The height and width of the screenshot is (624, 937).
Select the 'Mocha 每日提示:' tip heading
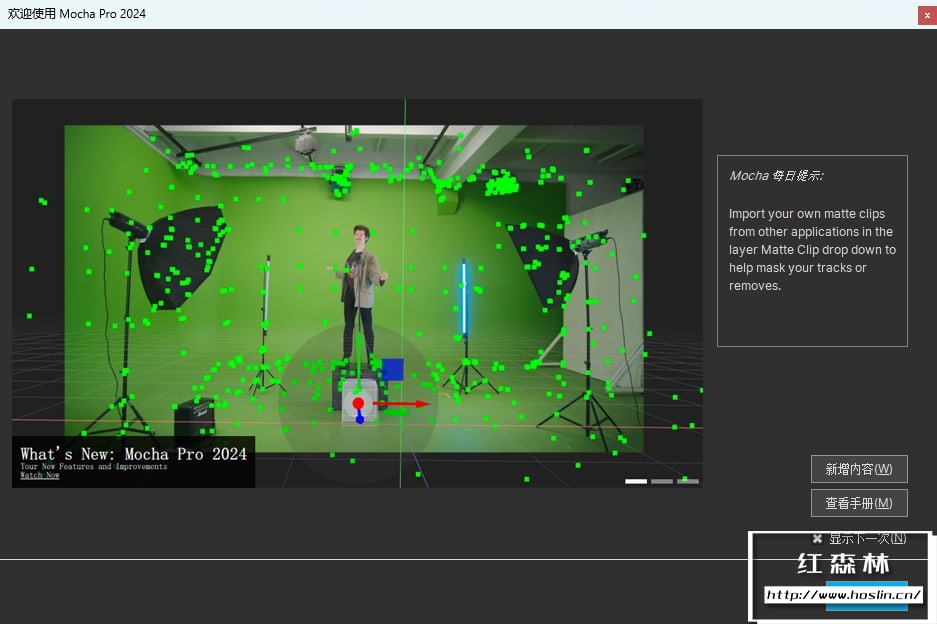[x=776, y=176]
